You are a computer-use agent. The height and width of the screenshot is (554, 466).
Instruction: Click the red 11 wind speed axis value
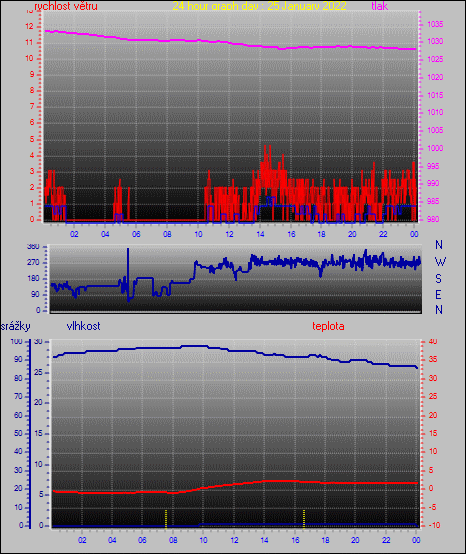coord(29,42)
